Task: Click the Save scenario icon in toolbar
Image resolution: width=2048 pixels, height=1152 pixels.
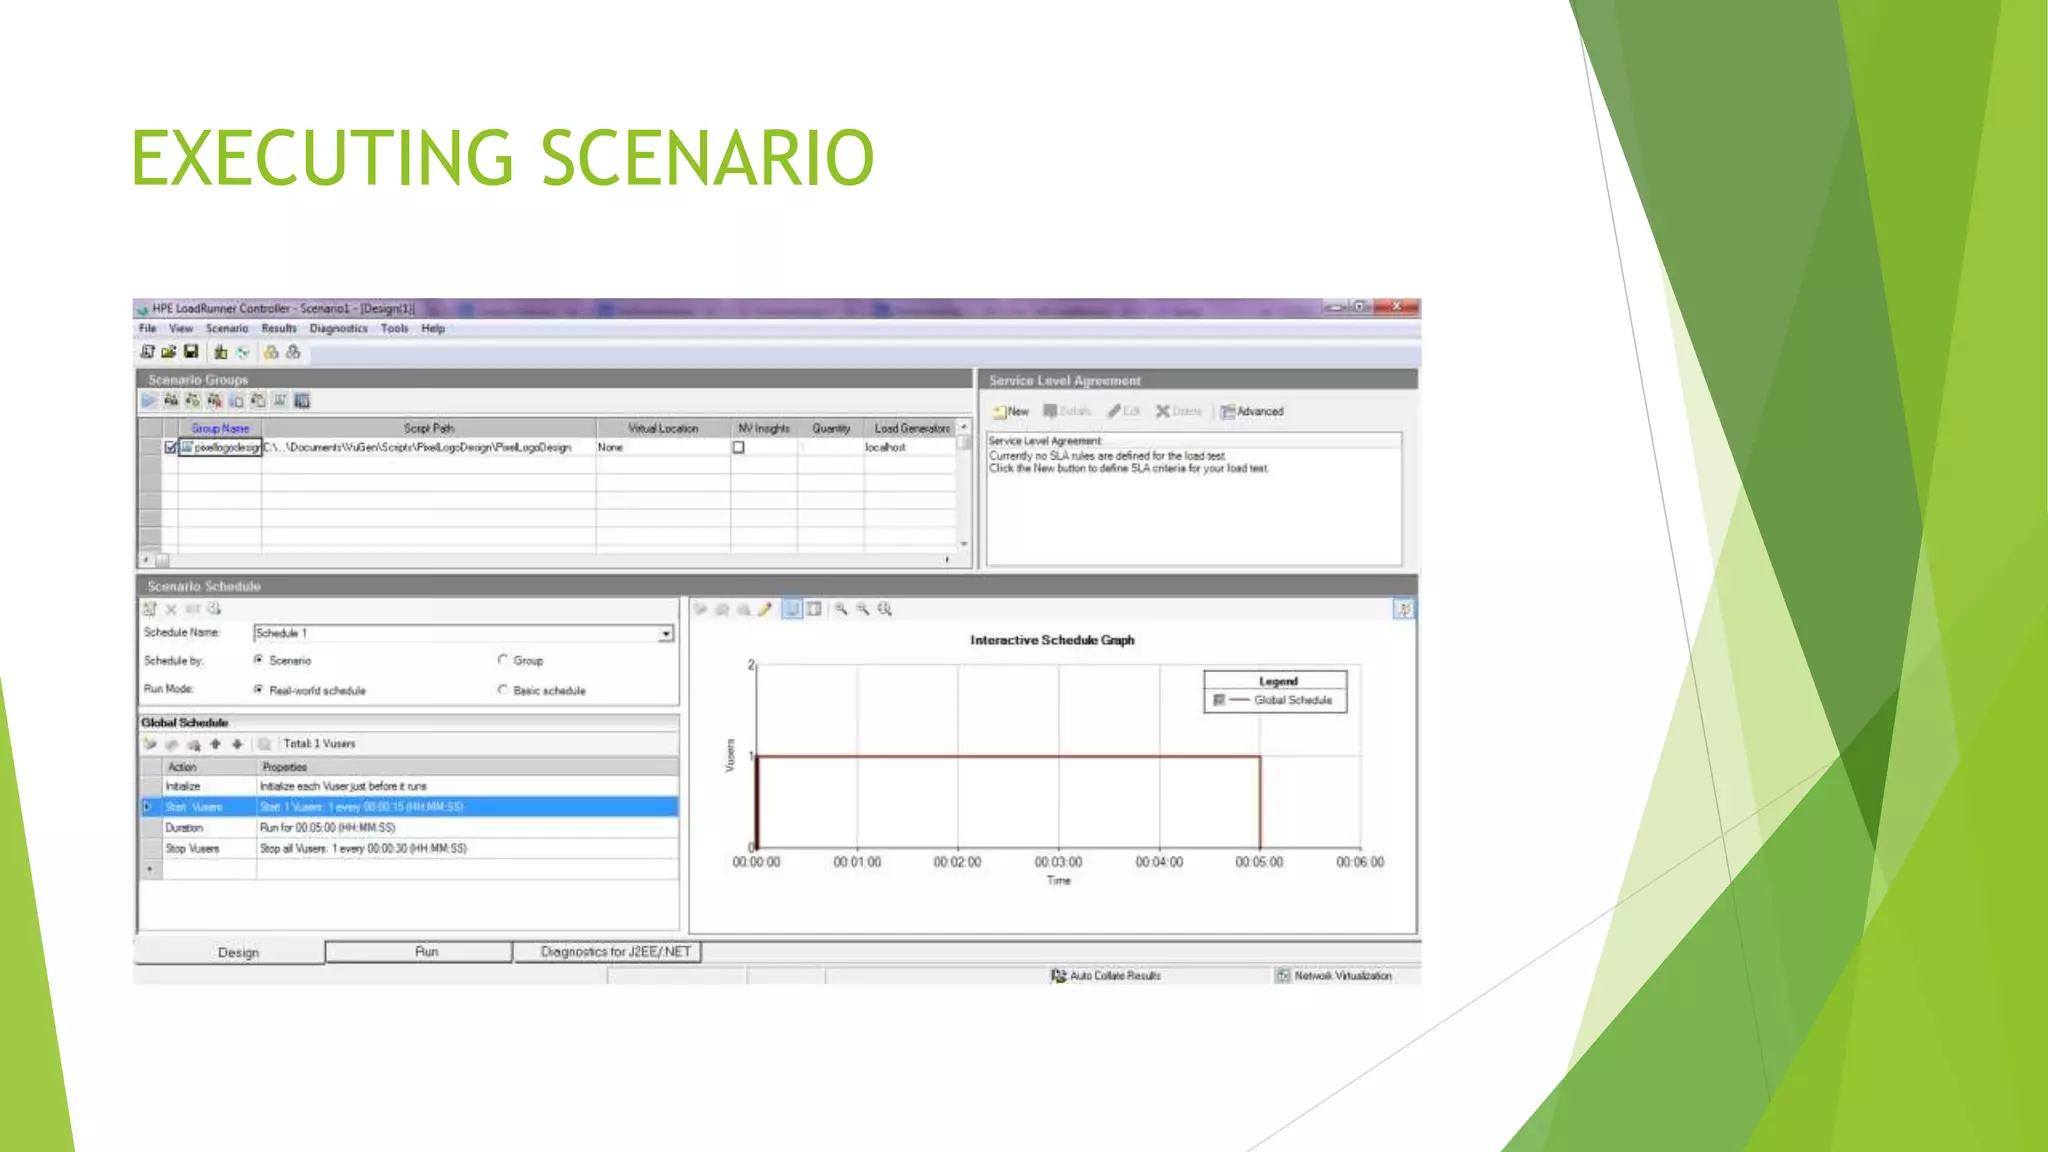Action: click(191, 352)
